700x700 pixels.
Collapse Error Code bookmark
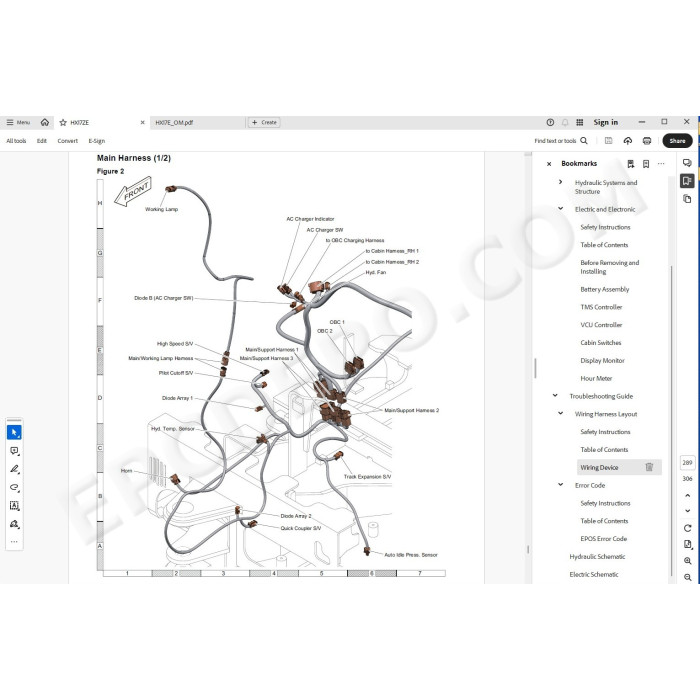click(x=561, y=485)
